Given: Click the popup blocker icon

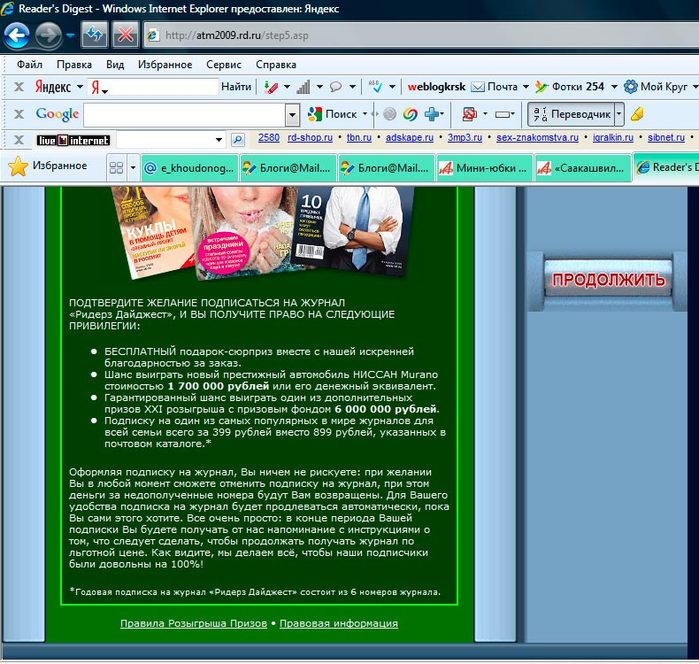Looking at the screenshot, I should click(x=469, y=114).
